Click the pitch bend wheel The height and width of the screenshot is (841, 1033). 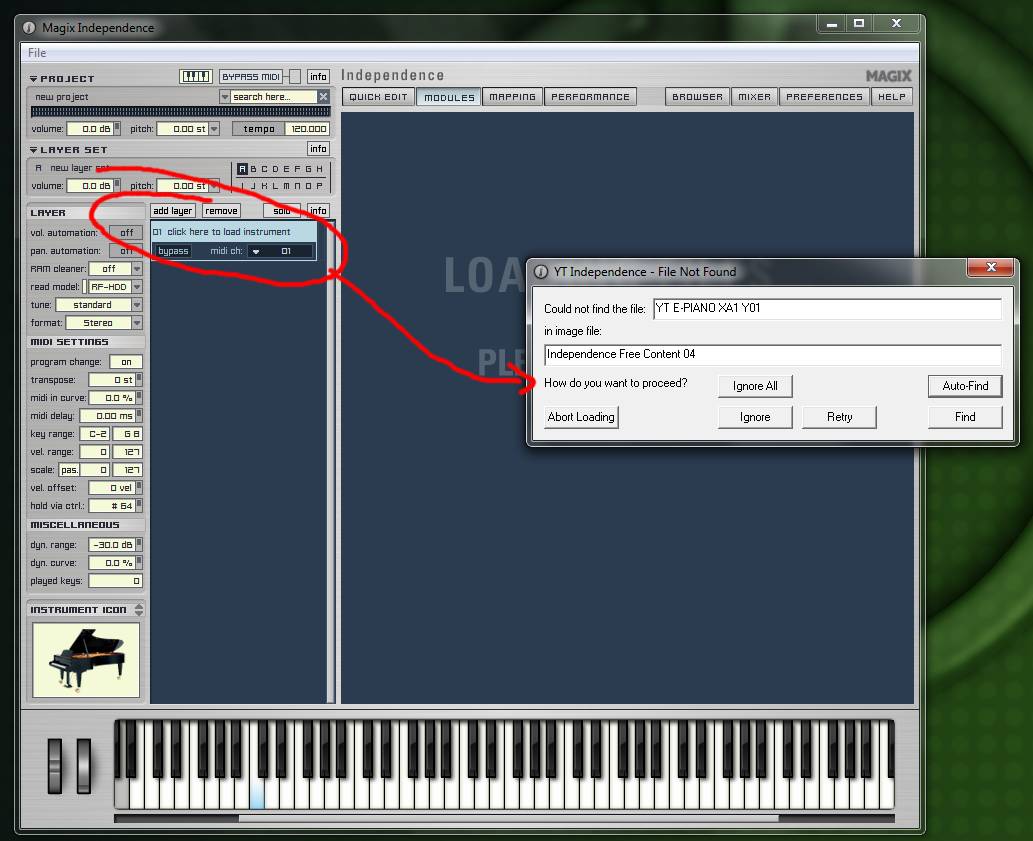click(x=55, y=766)
